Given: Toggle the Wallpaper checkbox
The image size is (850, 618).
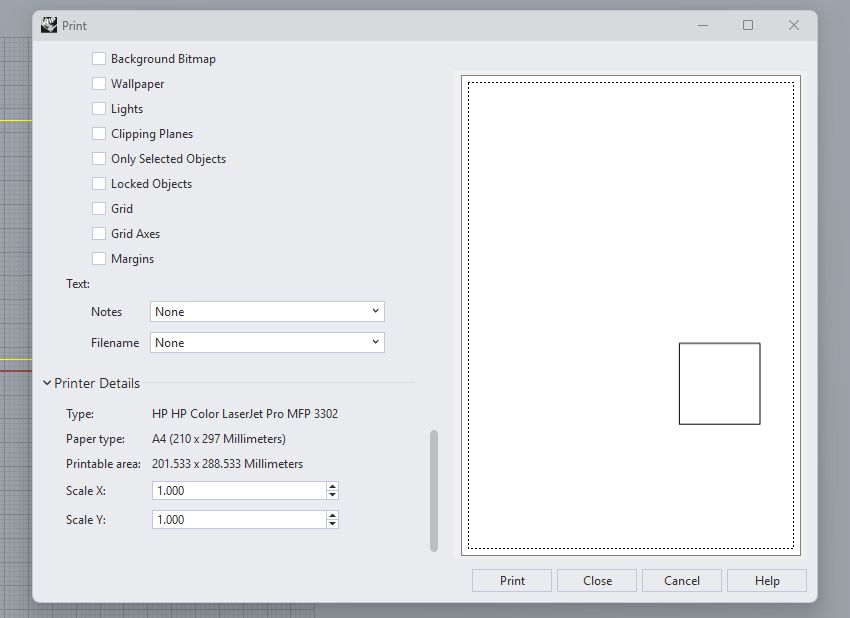Looking at the screenshot, I should 99,83.
